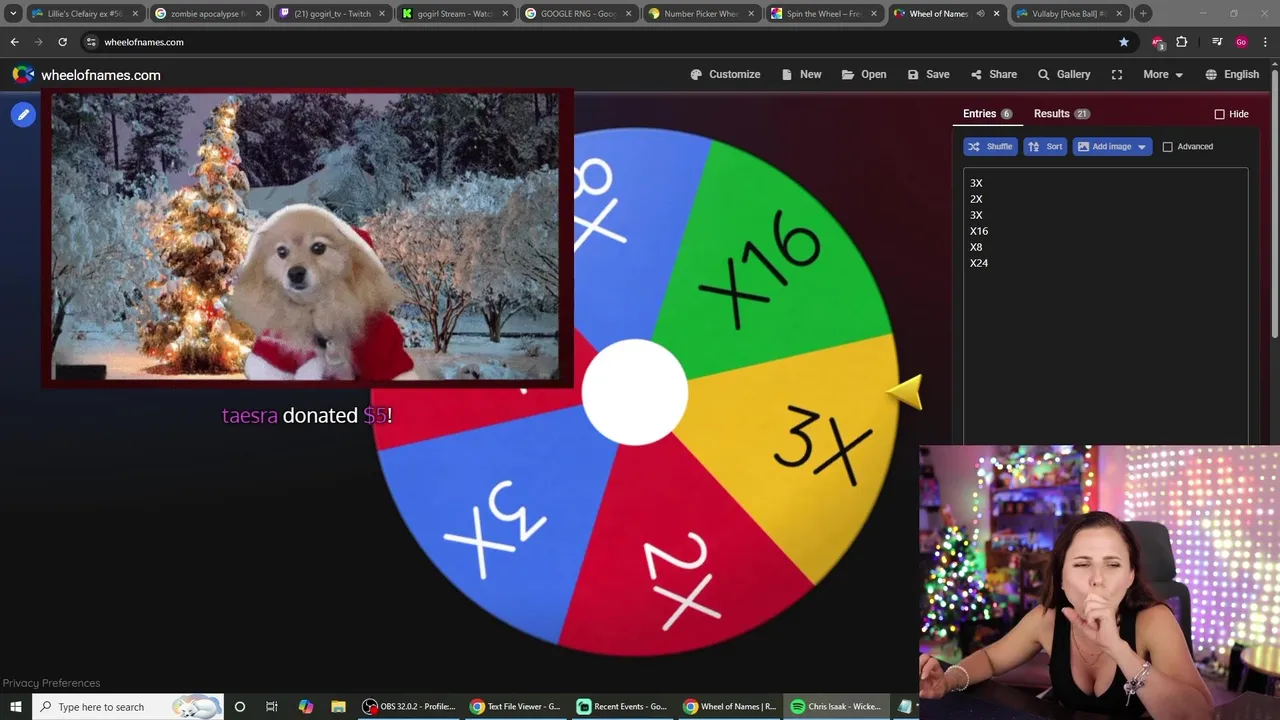Viewport: 1280px width, 720px height.
Task: Switch to Recent Events taskbar window
Action: pos(622,707)
